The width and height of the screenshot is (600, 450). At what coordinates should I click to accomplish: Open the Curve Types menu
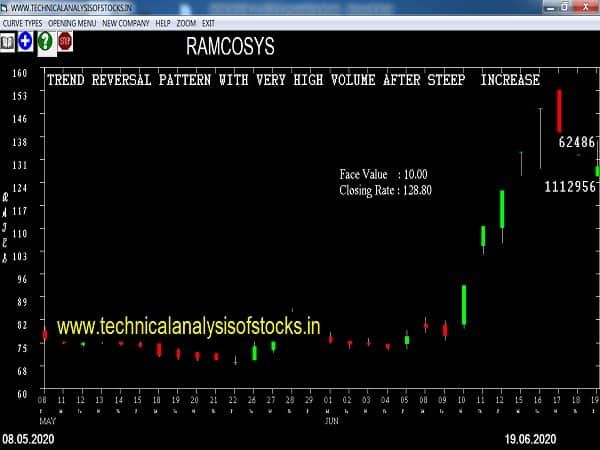coord(21,22)
